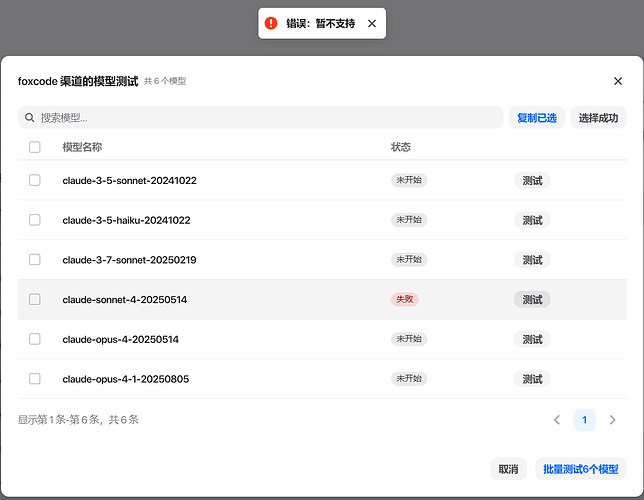This screenshot has height=500, width=644.
Task: Click model name claude-3-5-sonnet-20241022
Action: click(129, 180)
